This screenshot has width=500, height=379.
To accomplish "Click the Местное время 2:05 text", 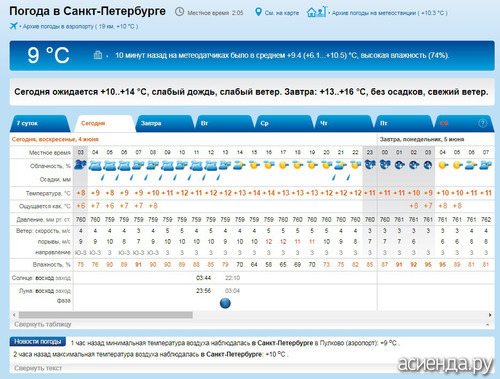I will pyautogui.click(x=215, y=13).
